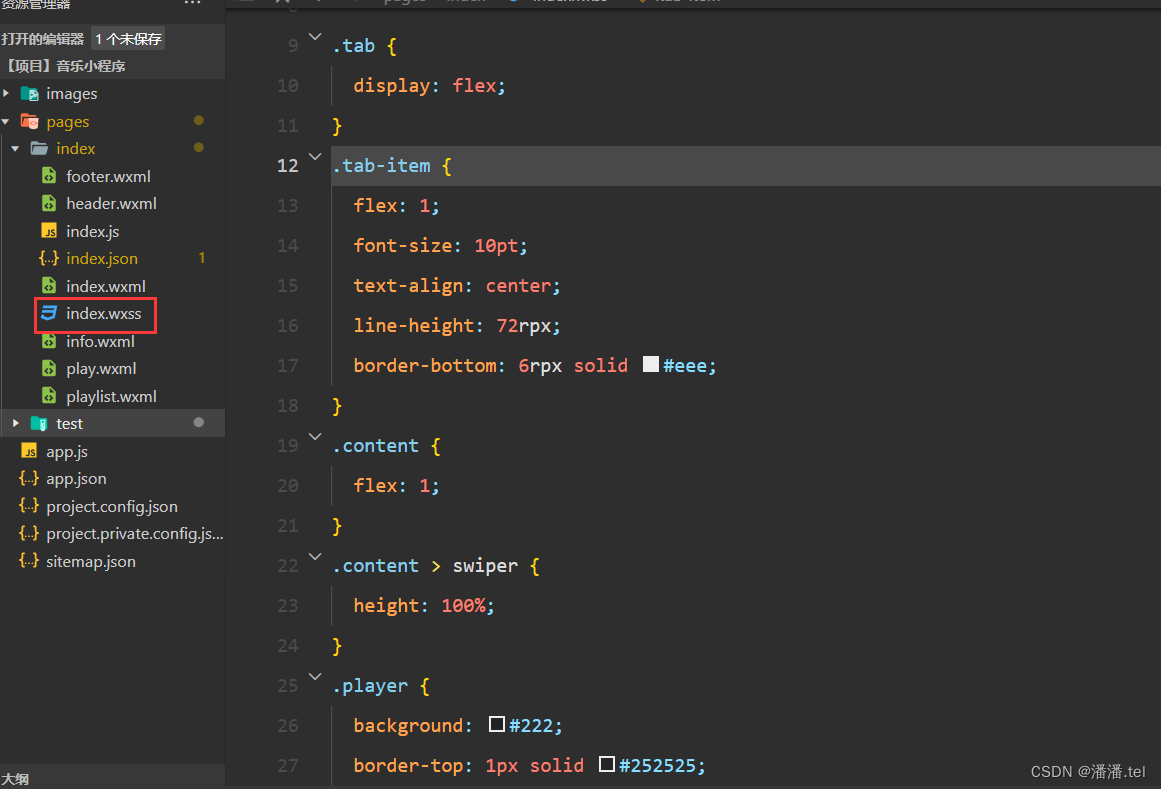Image resolution: width=1161 pixels, height=789 pixels.
Task: Open app.json file
Action: [x=76, y=479]
